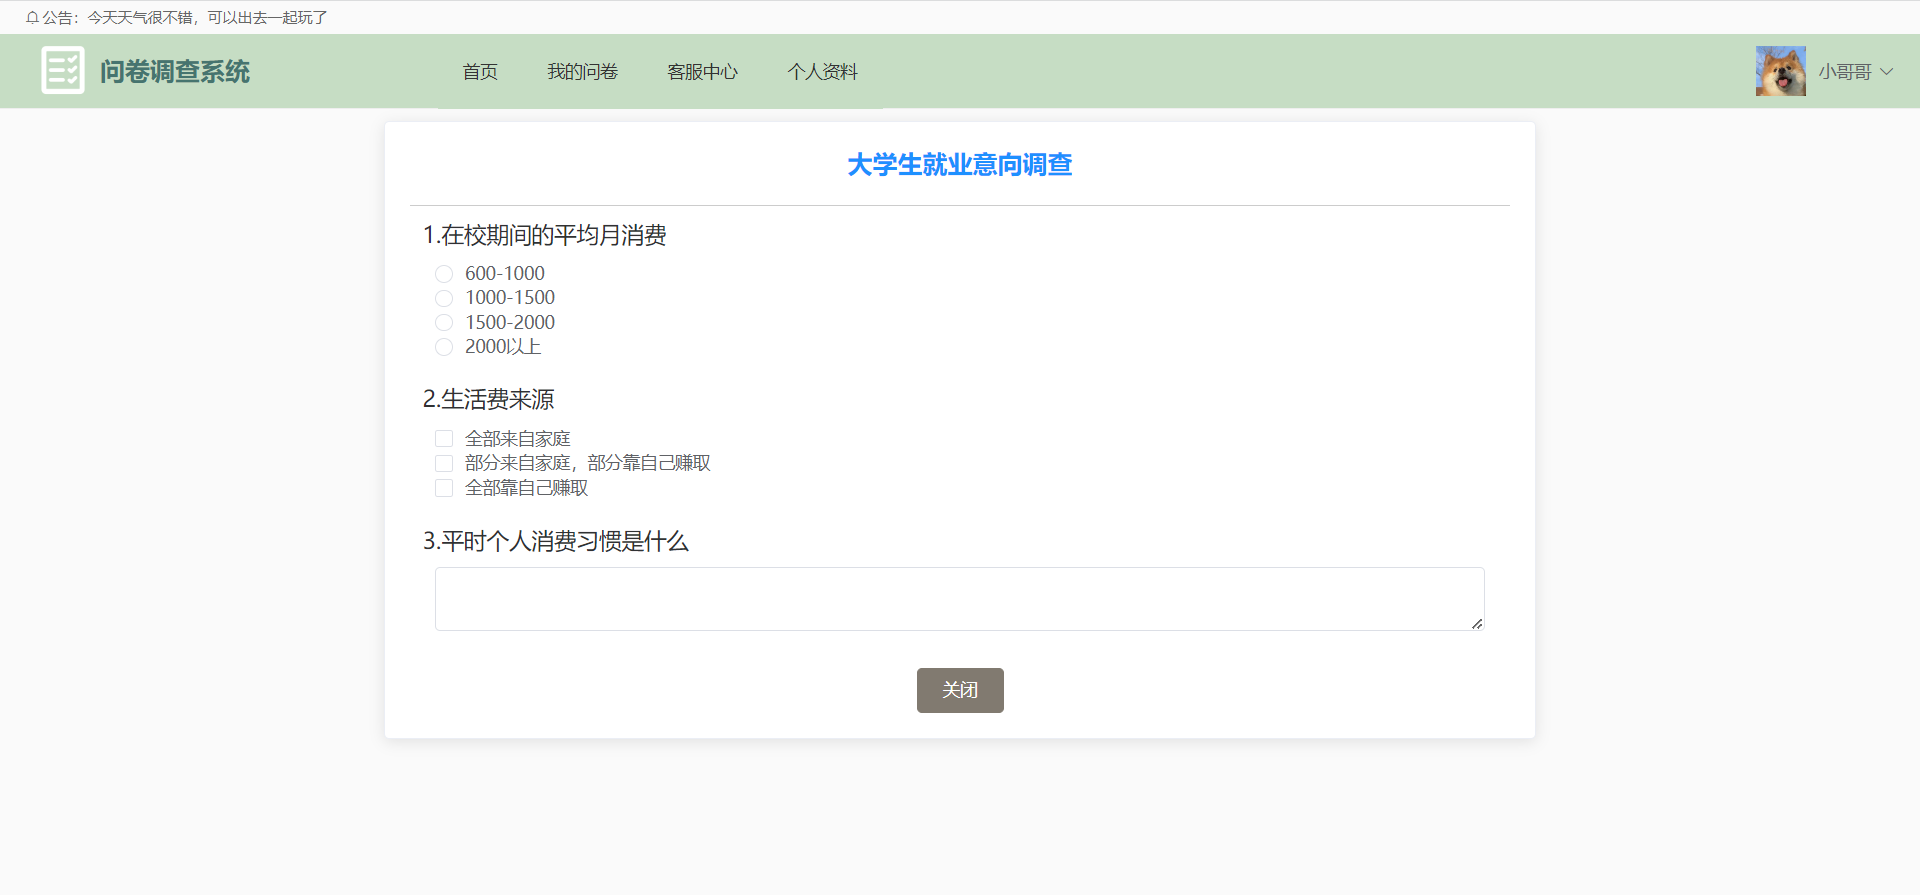Screen dimensions: 1920x895
Task: Click the questionnaire system logo icon
Action: pos(63,71)
